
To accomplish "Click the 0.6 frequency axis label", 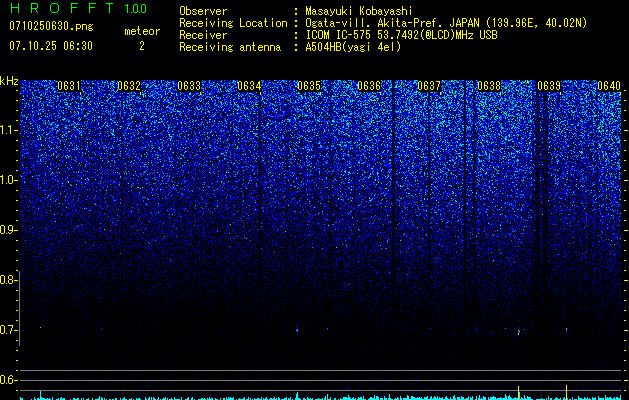I will [8, 380].
